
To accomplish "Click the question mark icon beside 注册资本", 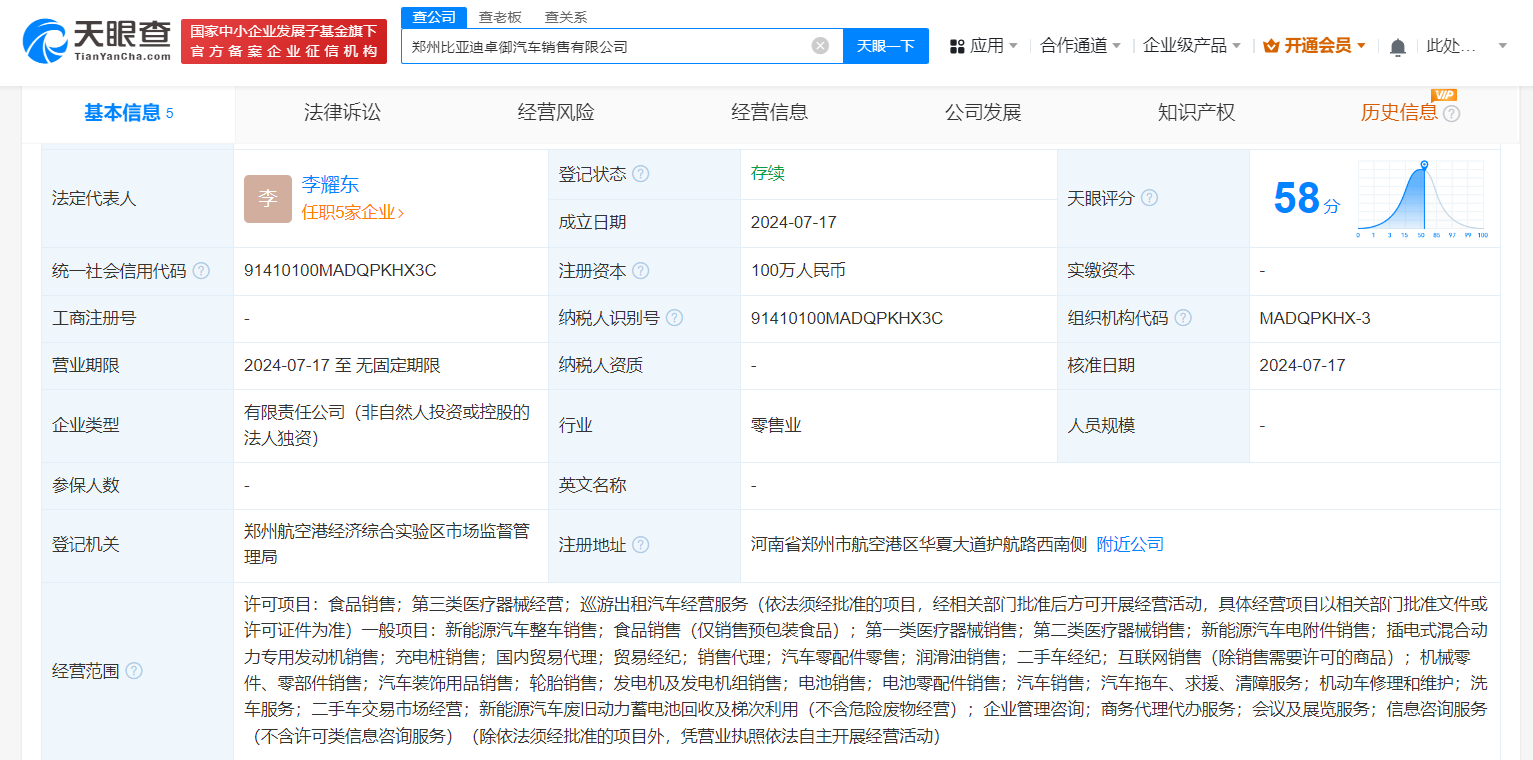I will [x=643, y=270].
